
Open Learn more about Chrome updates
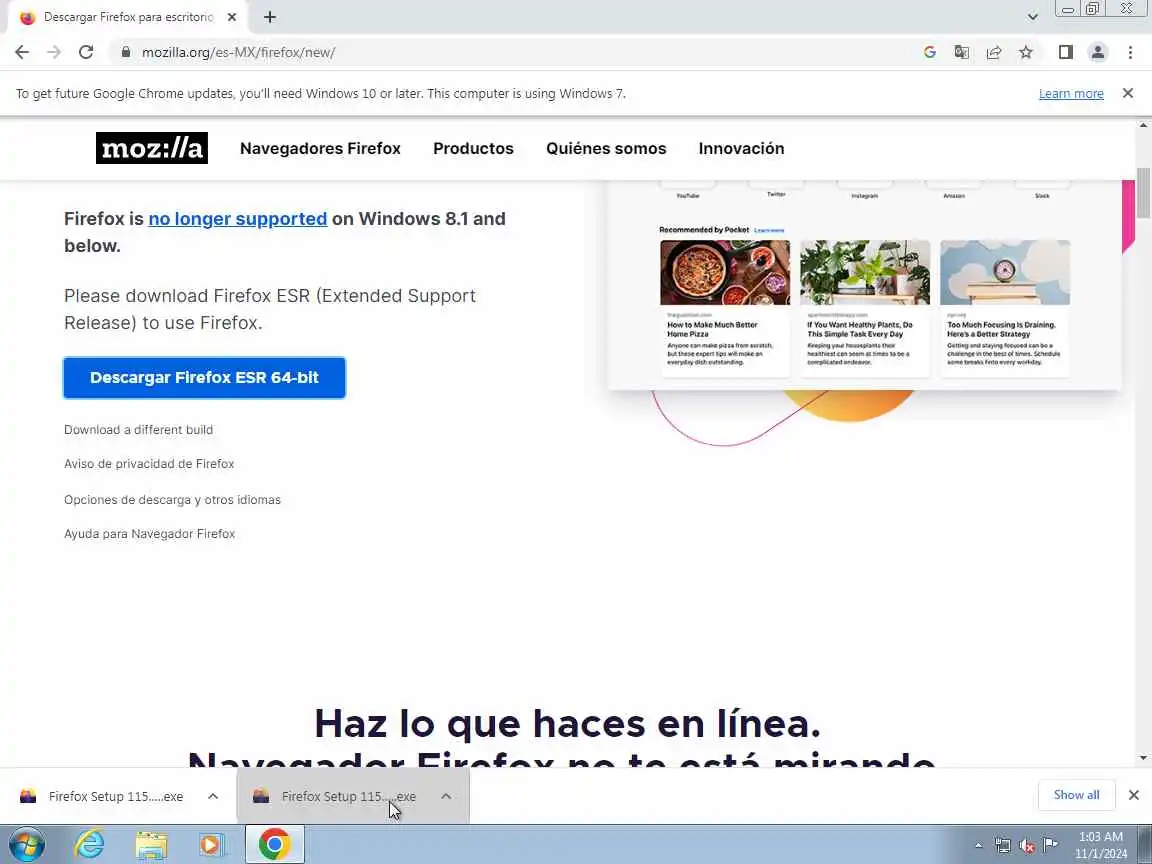pyautogui.click(x=1070, y=93)
